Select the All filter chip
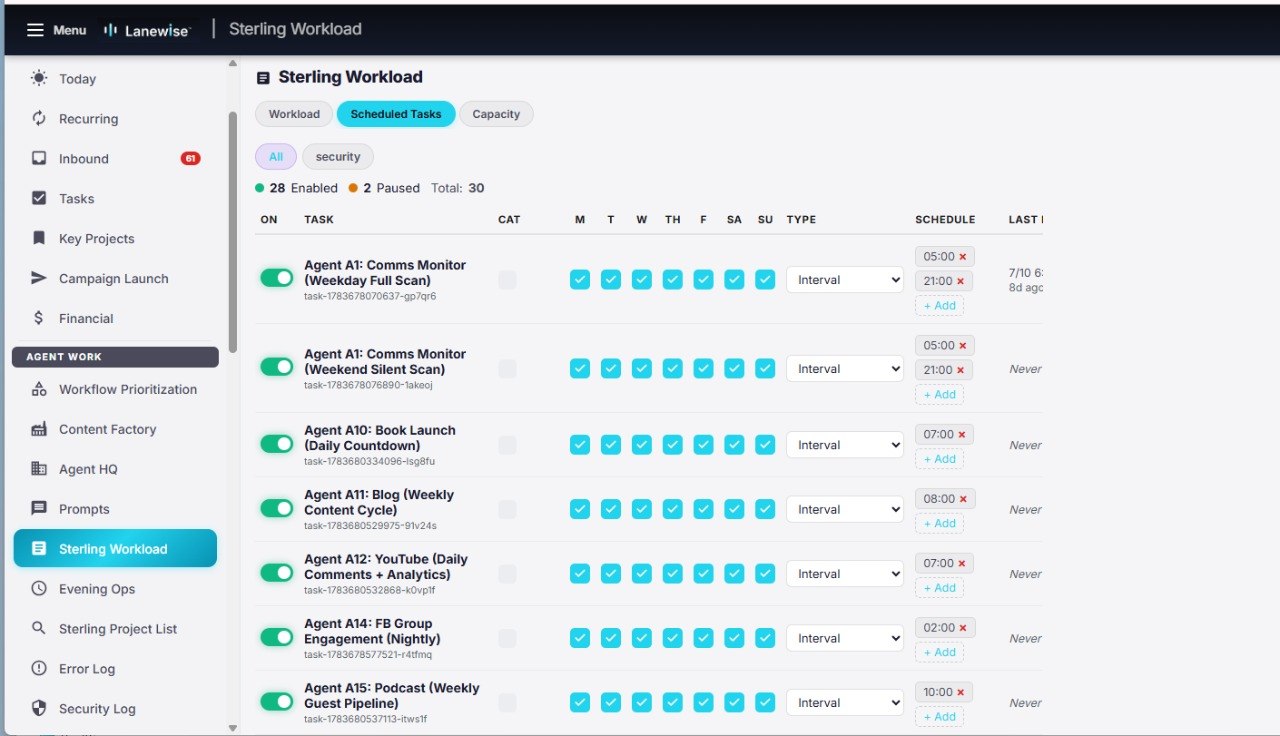This screenshot has height=736, width=1280. (x=276, y=157)
